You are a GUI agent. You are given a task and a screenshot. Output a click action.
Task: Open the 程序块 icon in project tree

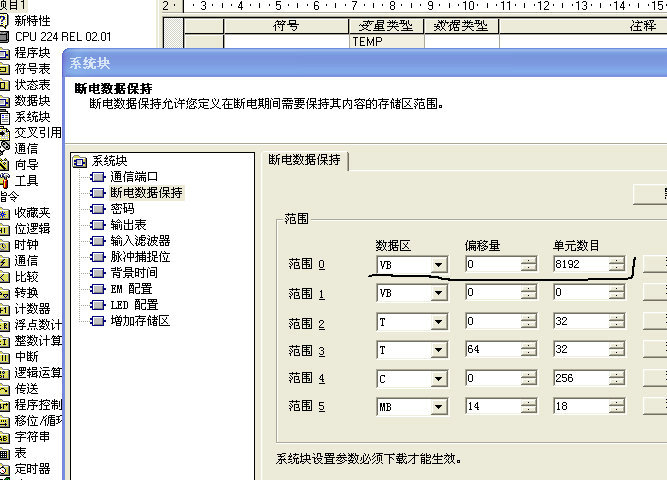(5, 52)
